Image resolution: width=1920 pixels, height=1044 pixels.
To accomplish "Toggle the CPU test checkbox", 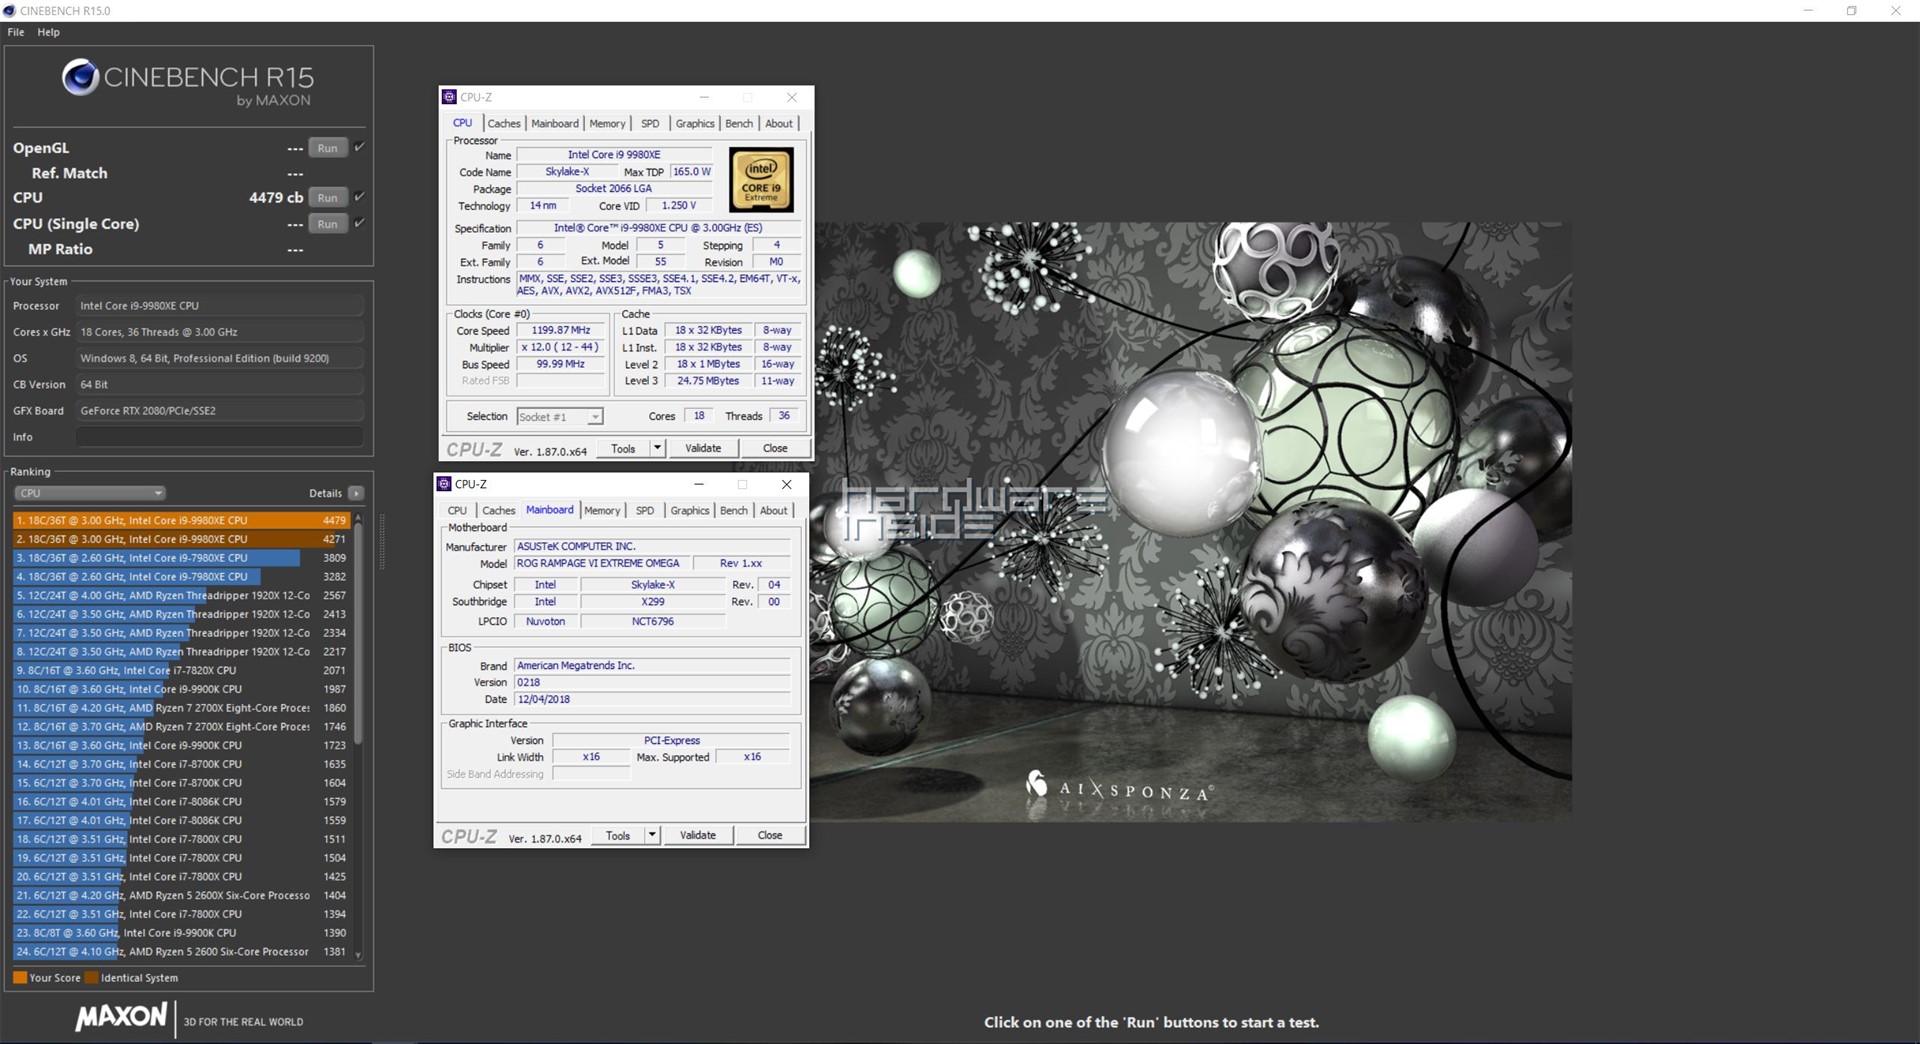I will click(x=360, y=197).
